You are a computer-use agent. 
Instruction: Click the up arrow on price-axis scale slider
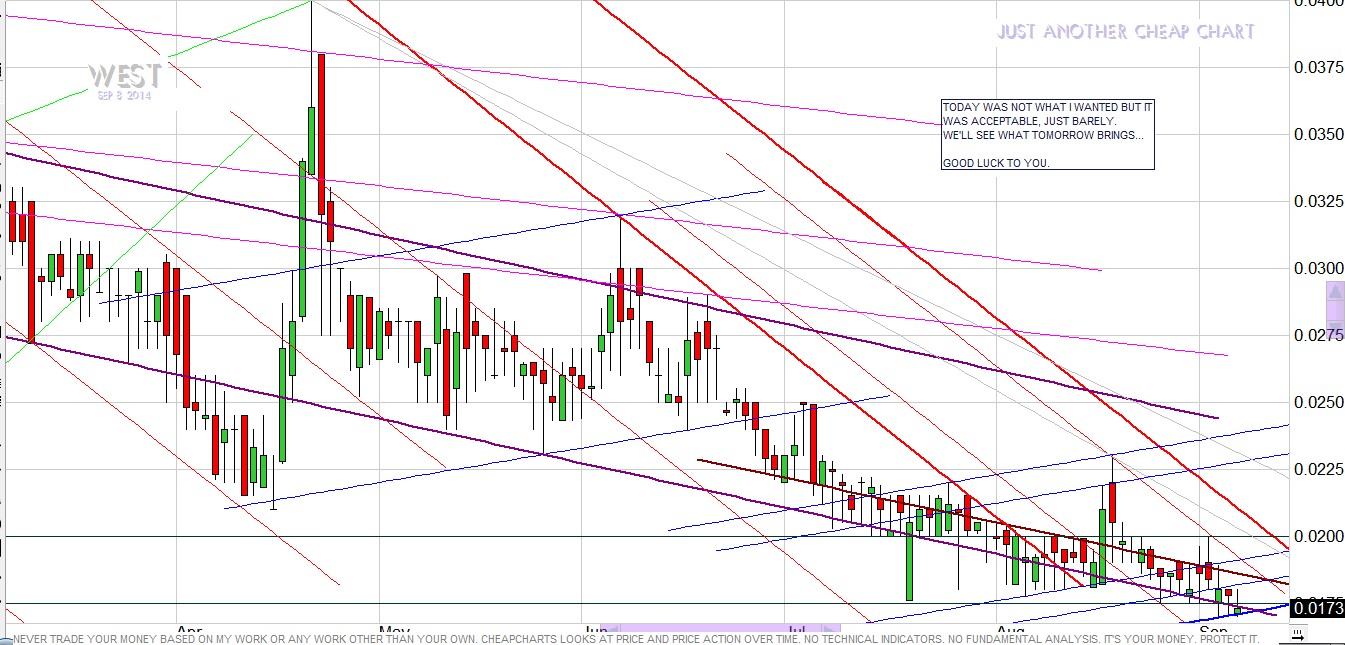[1334, 293]
